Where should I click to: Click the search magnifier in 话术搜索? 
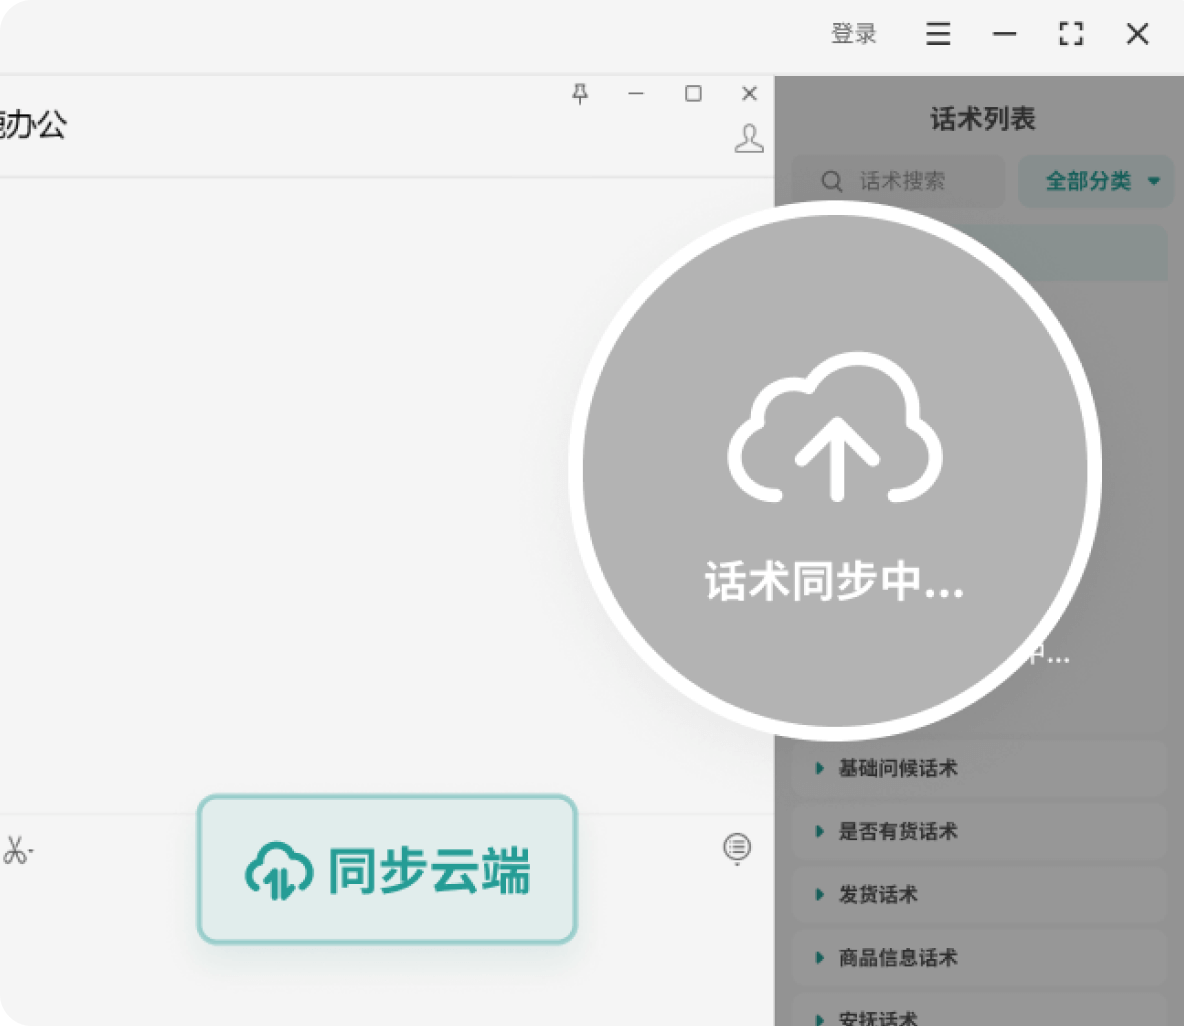point(831,181)
